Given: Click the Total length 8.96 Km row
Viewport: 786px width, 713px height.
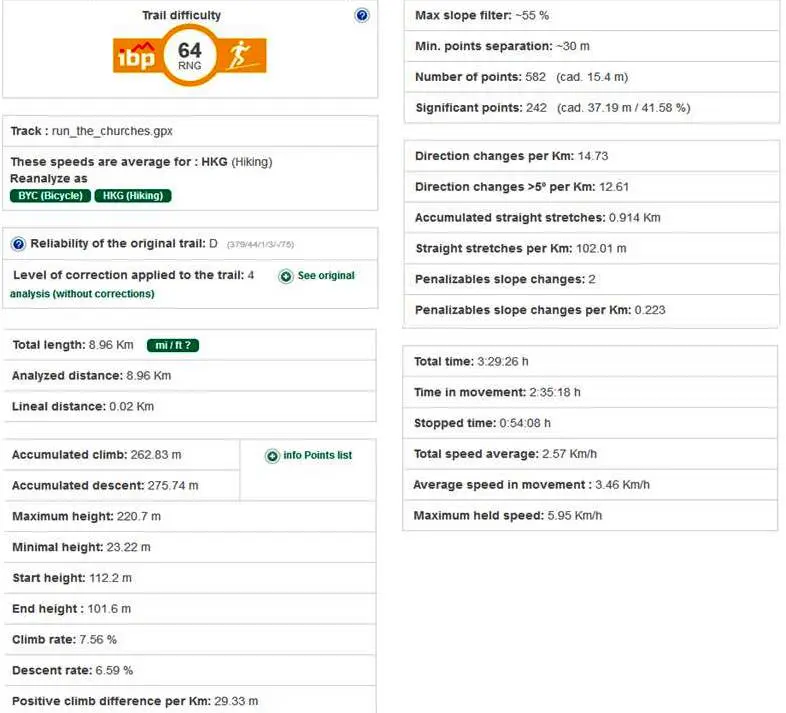Looking at the screenshot, I should coord(72,345).
